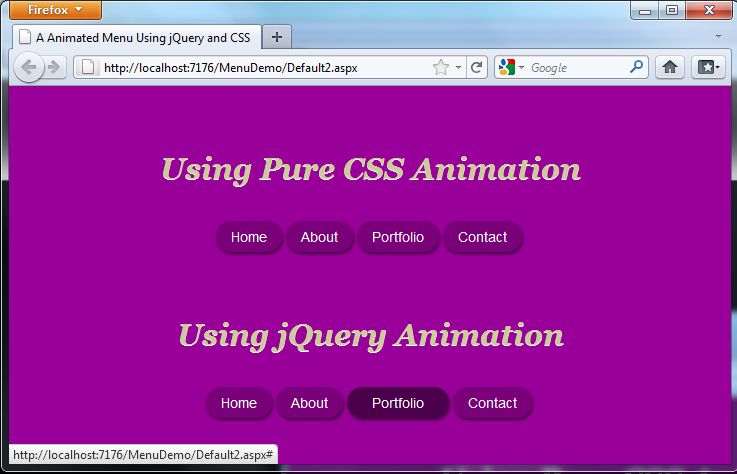Open Contact in the jQuery animation menu
This screenshot has height=474, width=737.
(x=493, y=403)
